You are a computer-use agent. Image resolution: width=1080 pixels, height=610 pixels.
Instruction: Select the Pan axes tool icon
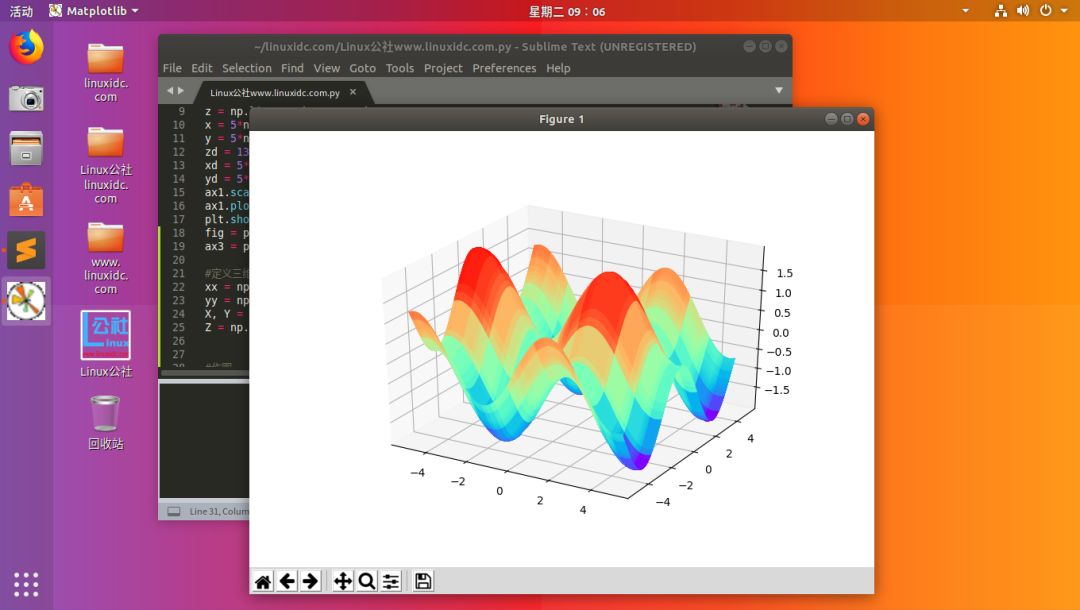[x=342, y=581]
